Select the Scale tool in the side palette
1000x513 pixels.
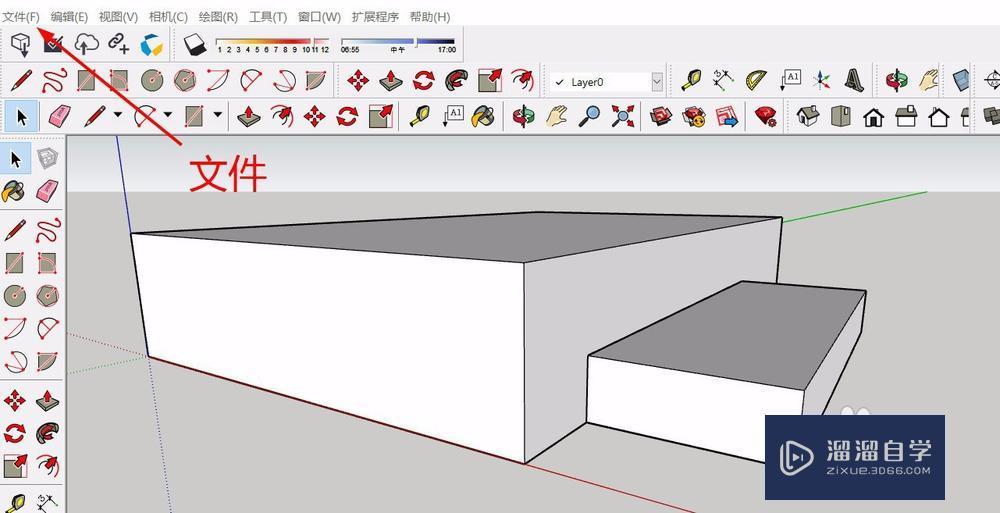click(14, 466)
